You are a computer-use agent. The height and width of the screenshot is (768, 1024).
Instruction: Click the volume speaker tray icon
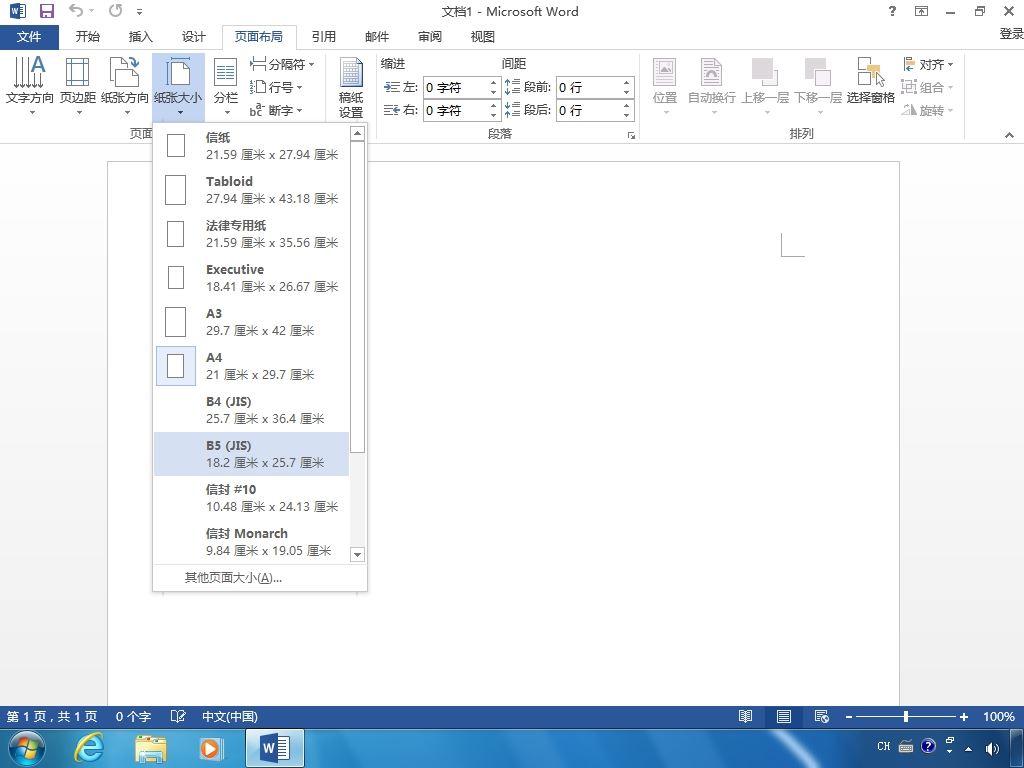pyautogui.click(x=992, y=748)
